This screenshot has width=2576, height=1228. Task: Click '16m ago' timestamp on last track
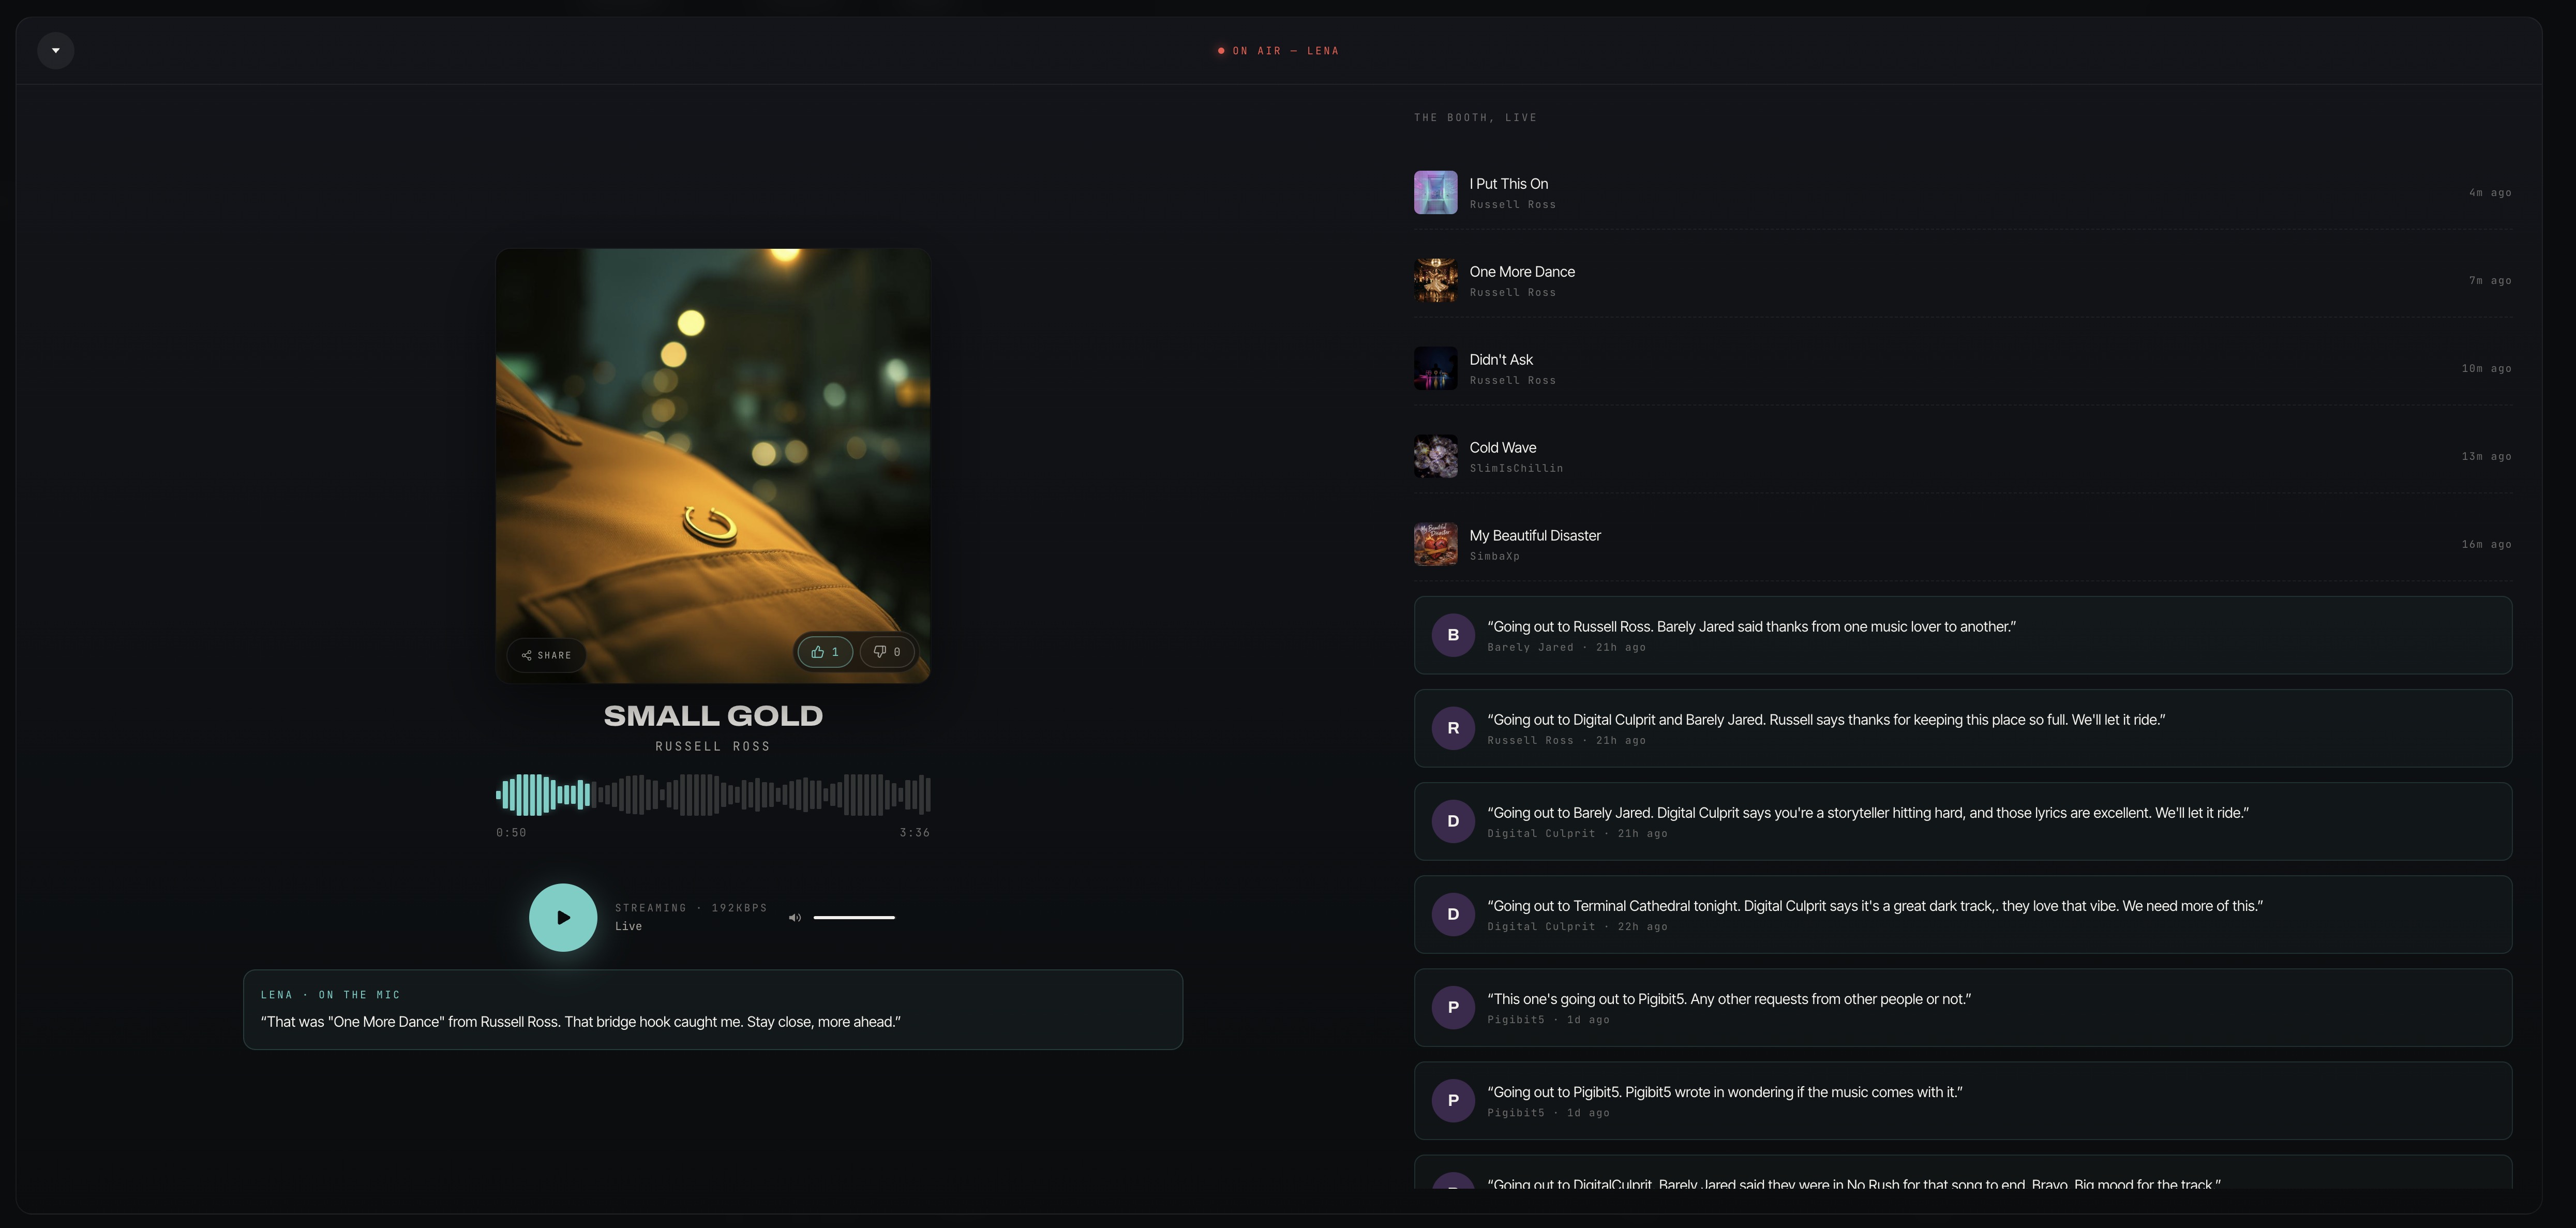coord(2486,545)
